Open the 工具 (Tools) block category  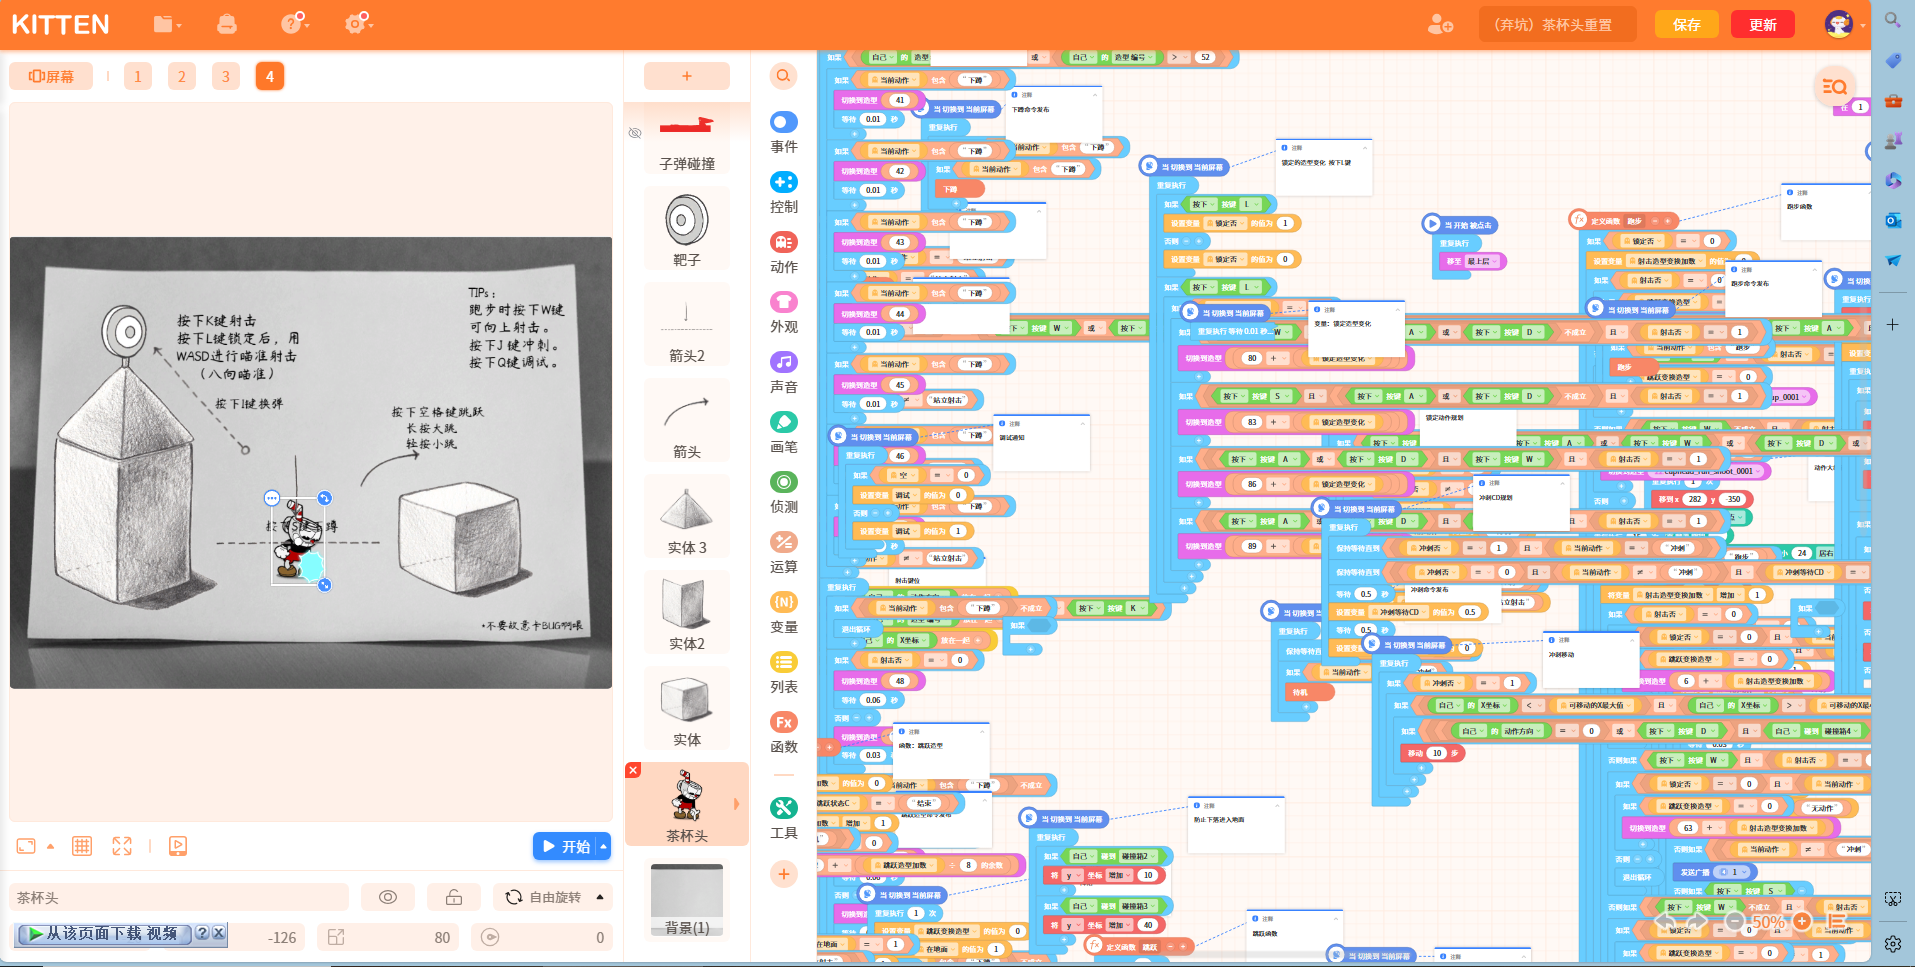tap(784, 819)
